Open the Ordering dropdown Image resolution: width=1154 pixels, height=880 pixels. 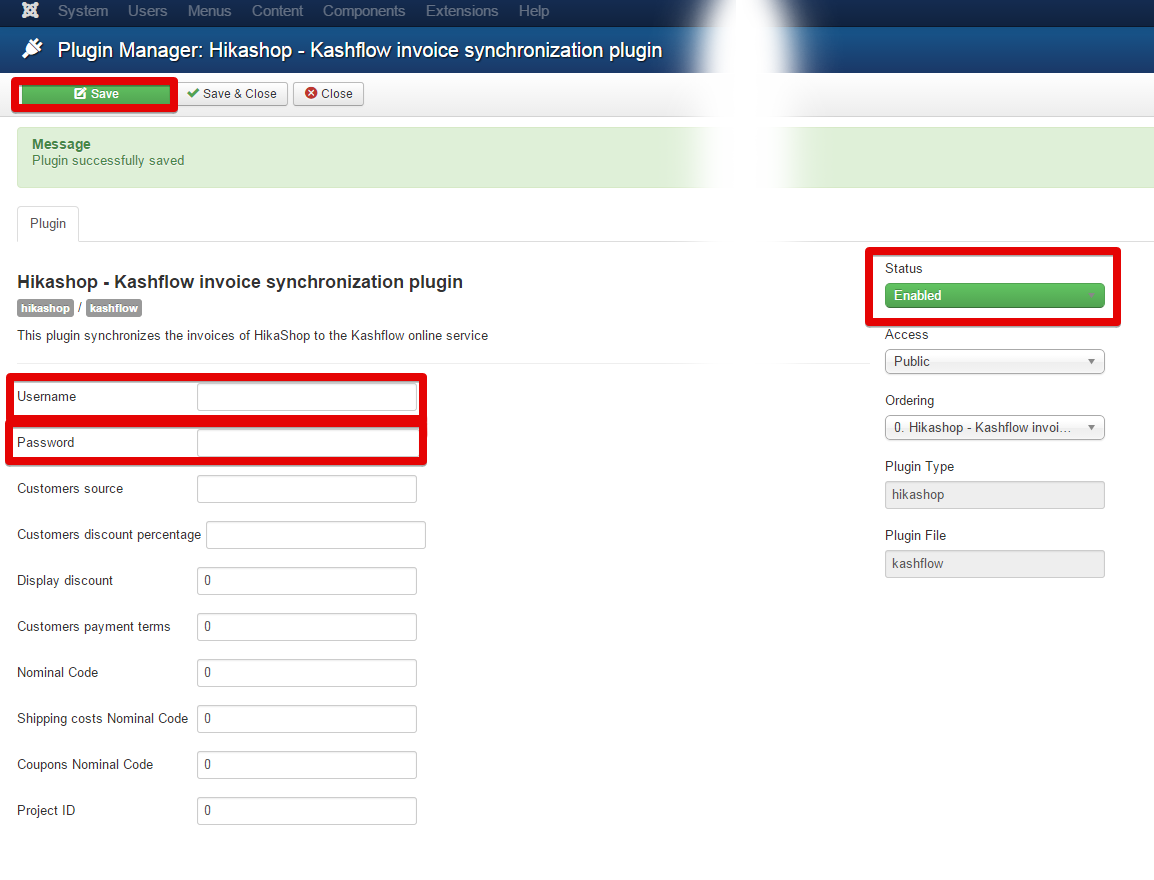994,428
